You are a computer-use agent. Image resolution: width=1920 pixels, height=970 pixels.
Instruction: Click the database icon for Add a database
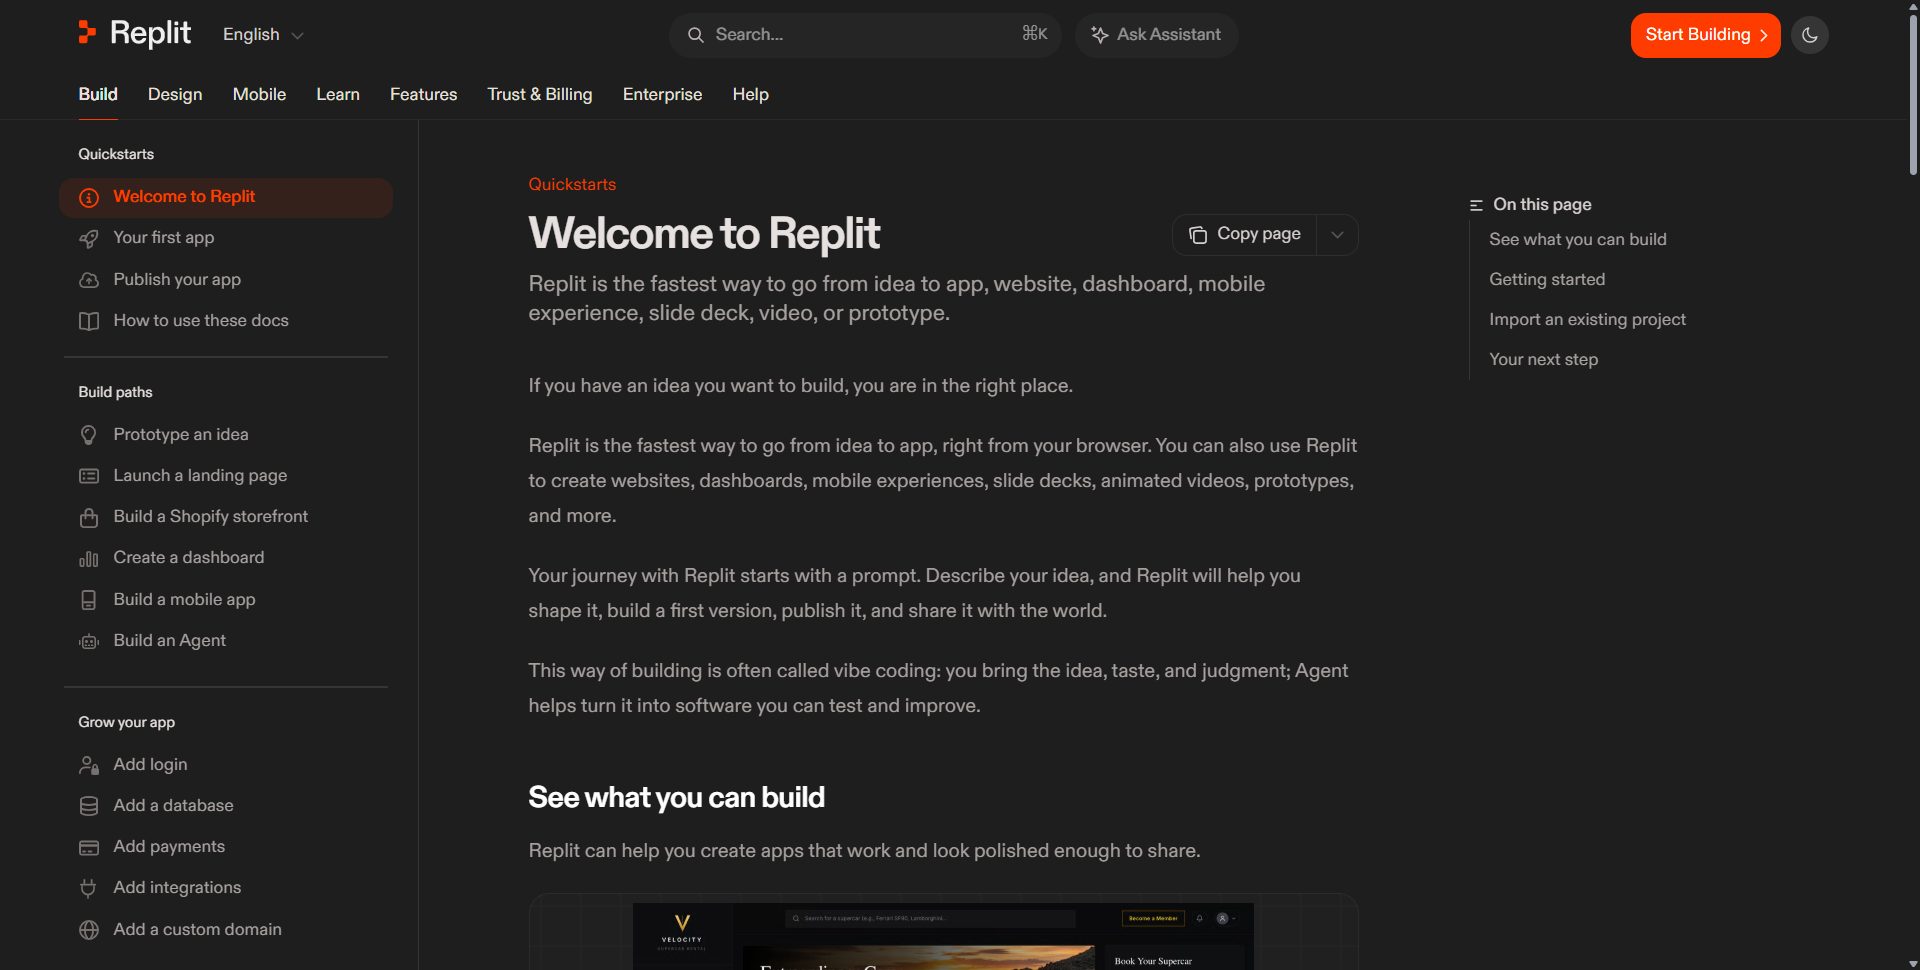[x=89, y=806]
